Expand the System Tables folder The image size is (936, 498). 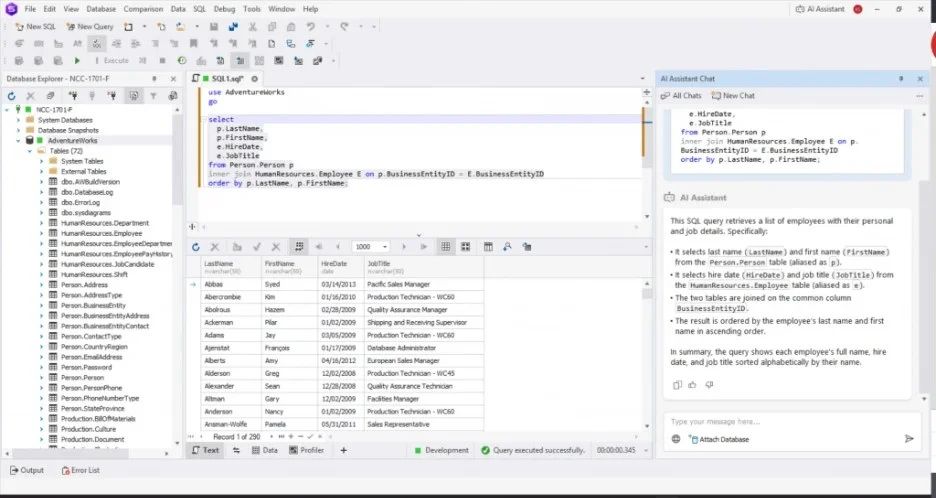tap(41, 161)
